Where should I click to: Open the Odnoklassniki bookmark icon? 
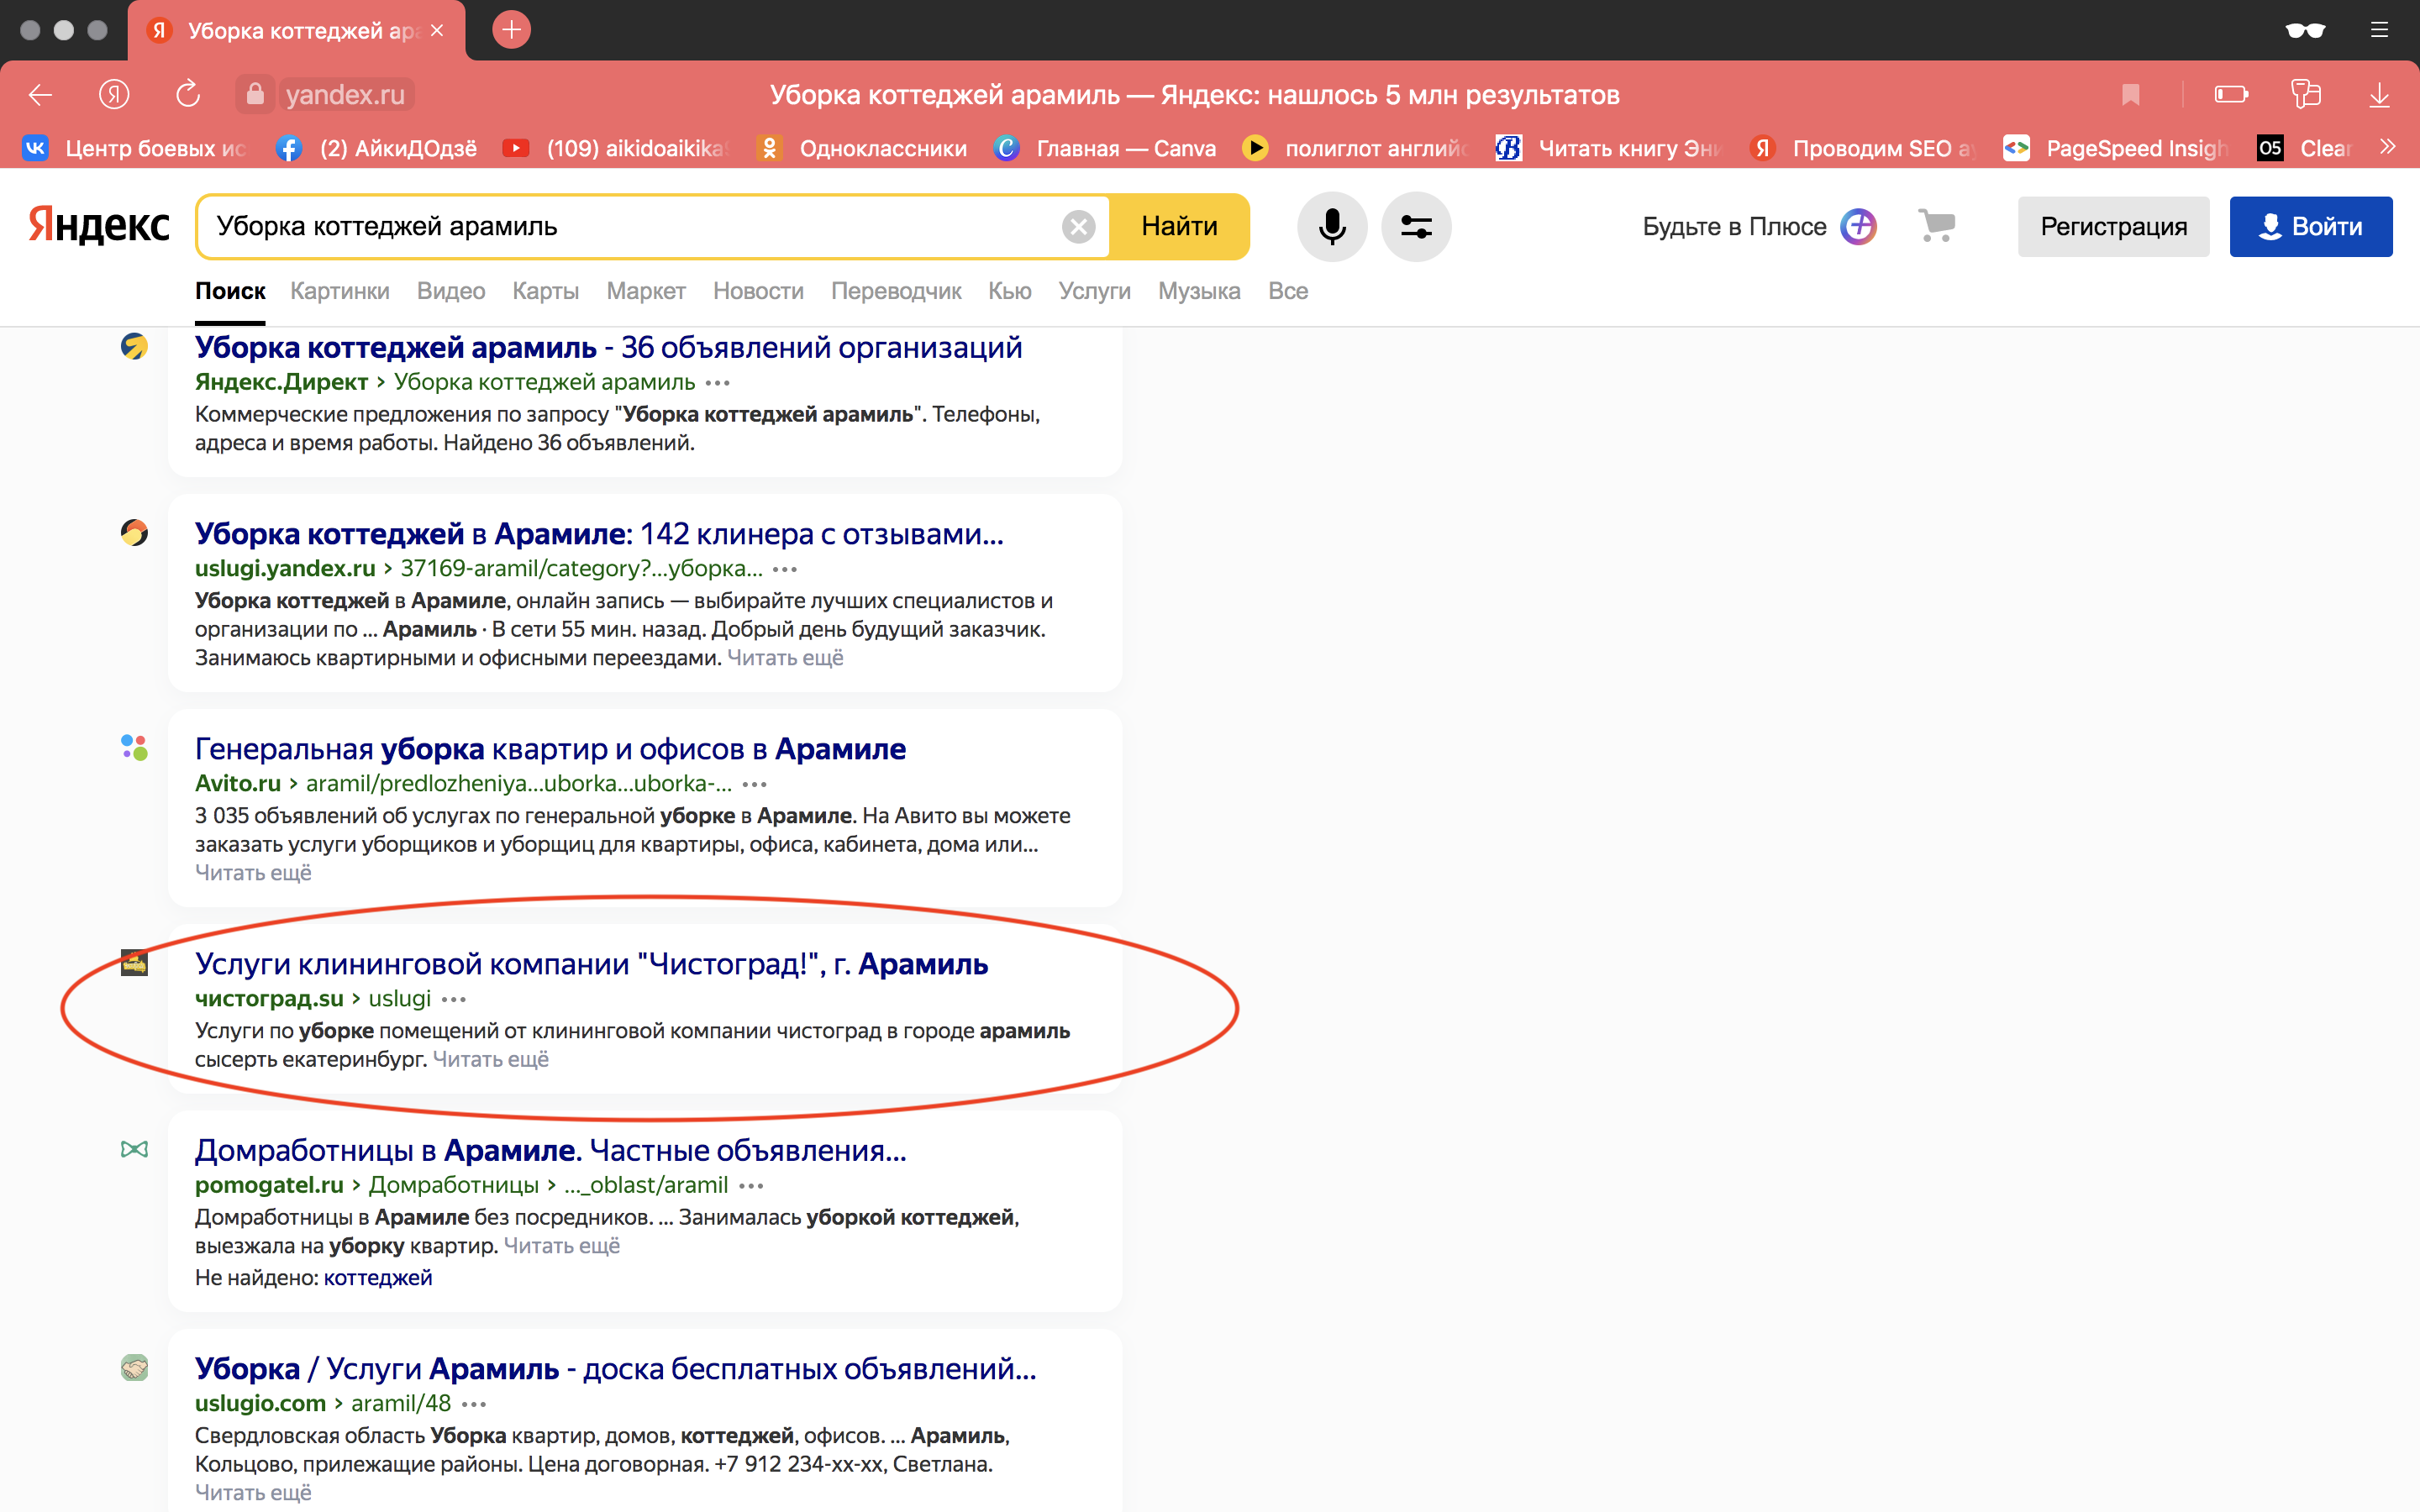tap(769, 147)
